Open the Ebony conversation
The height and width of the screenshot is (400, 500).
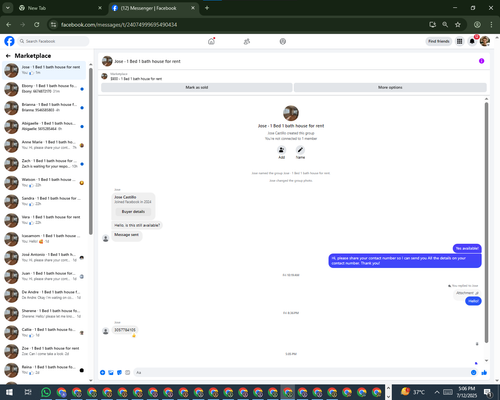[x=44, y=89]
